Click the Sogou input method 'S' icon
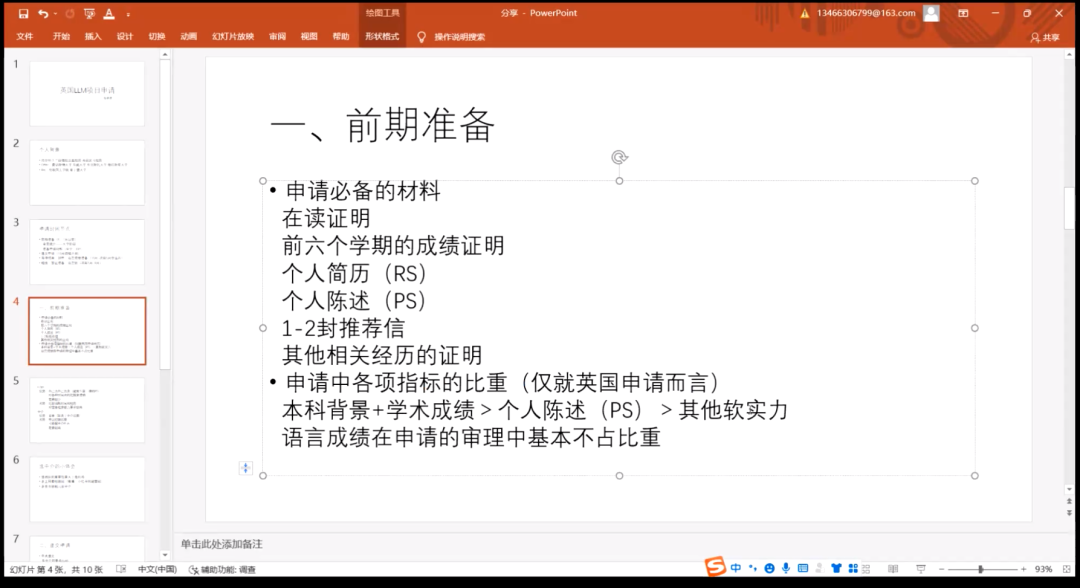 [715, 568]
